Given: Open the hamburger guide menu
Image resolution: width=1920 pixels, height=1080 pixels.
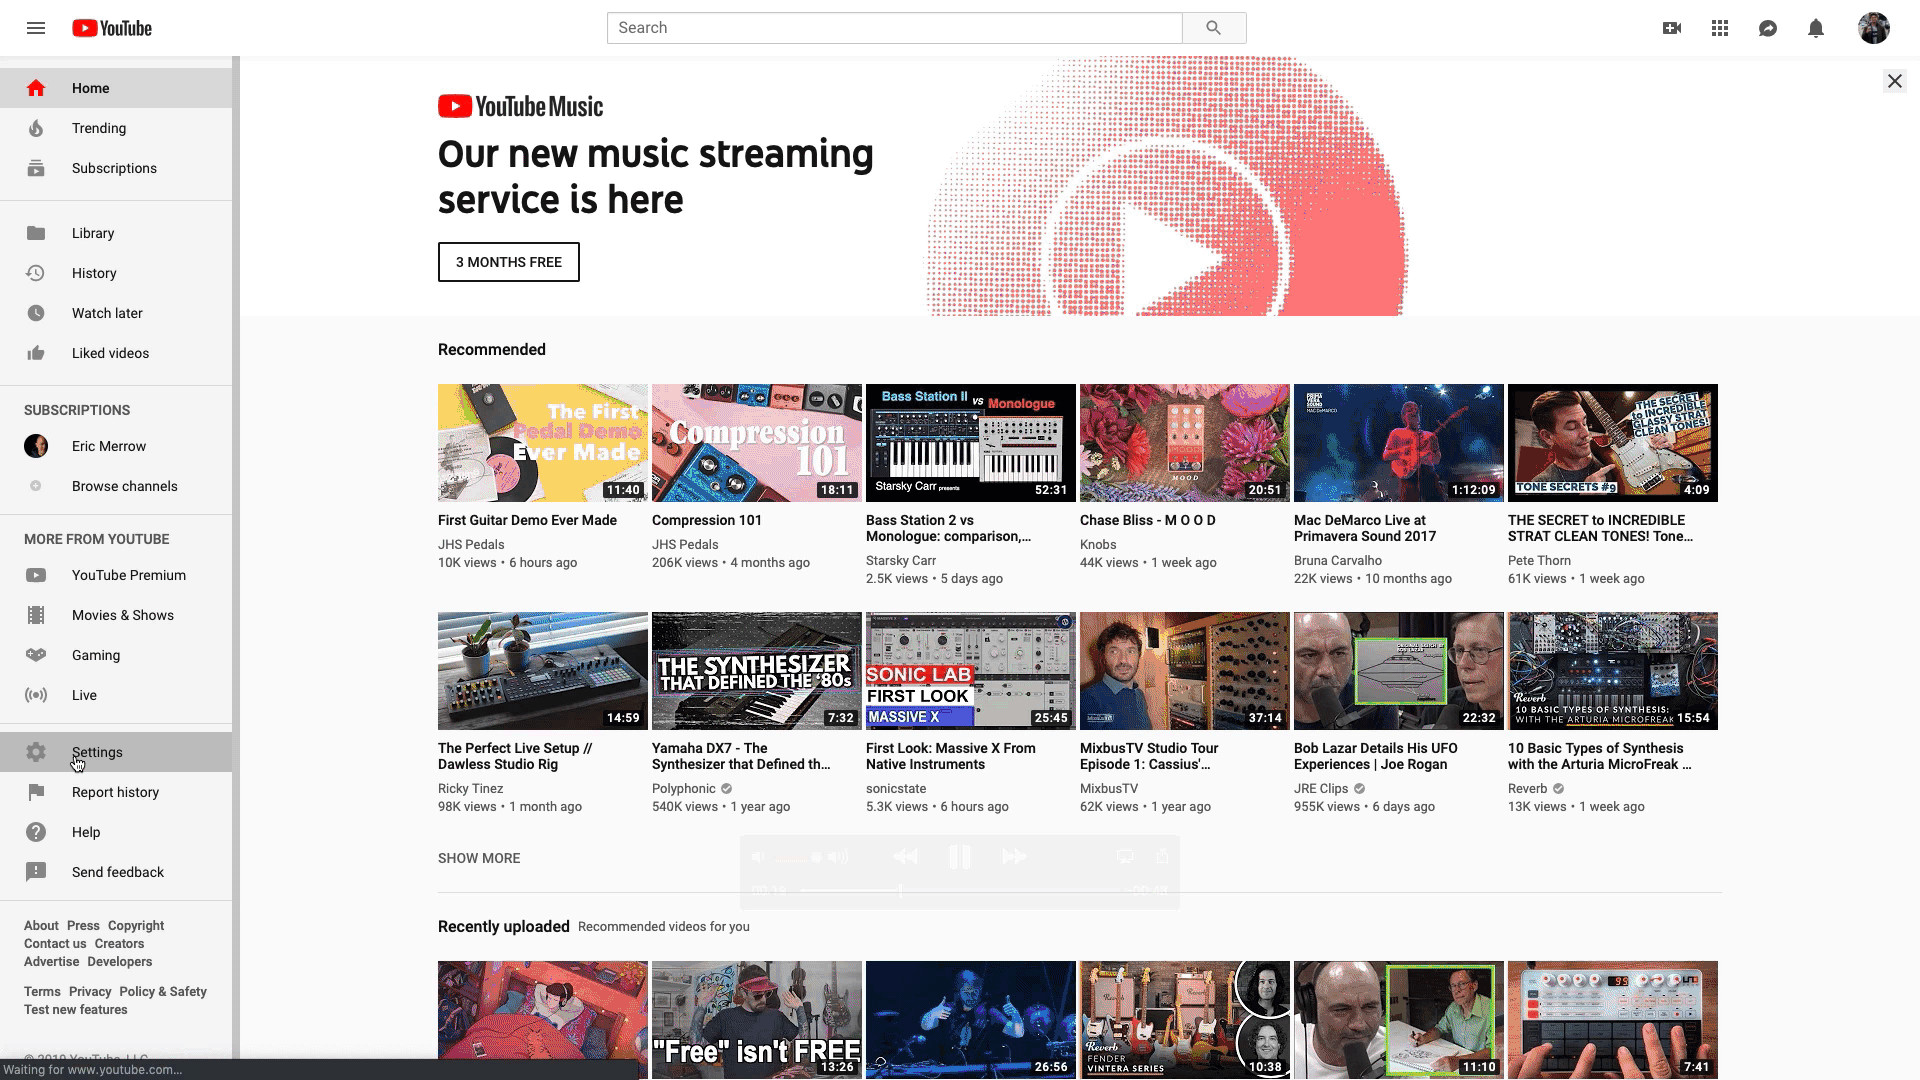Looking at the screenshot, I should pos(36,28).
